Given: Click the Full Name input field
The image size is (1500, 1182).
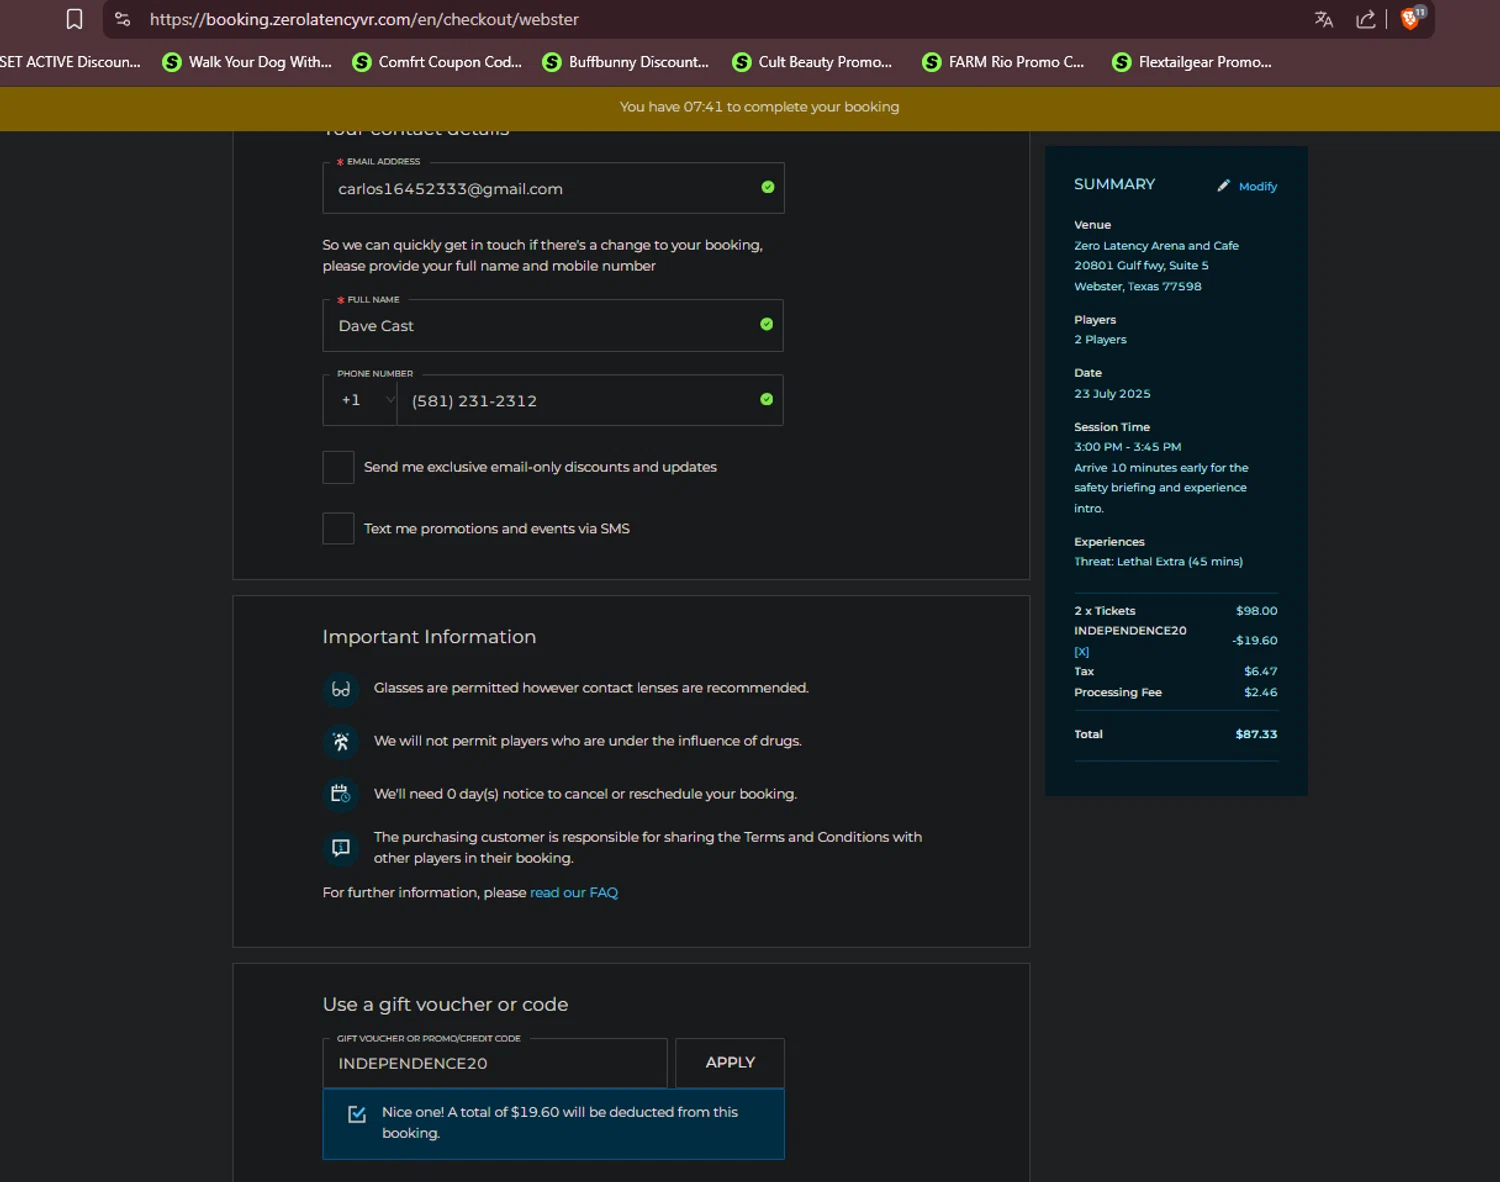Looking at the screenshot, I should [553, 325].
